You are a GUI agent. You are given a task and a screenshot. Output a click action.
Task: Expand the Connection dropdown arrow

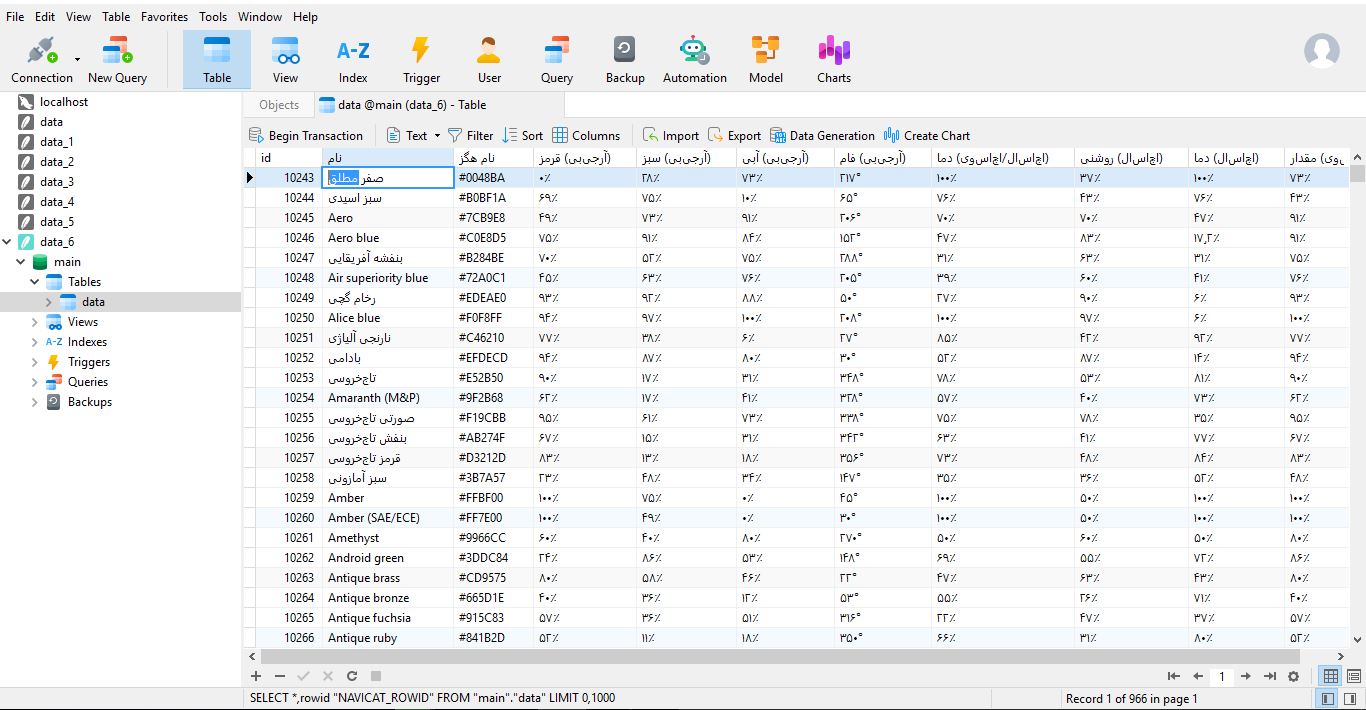pos(77,59)
